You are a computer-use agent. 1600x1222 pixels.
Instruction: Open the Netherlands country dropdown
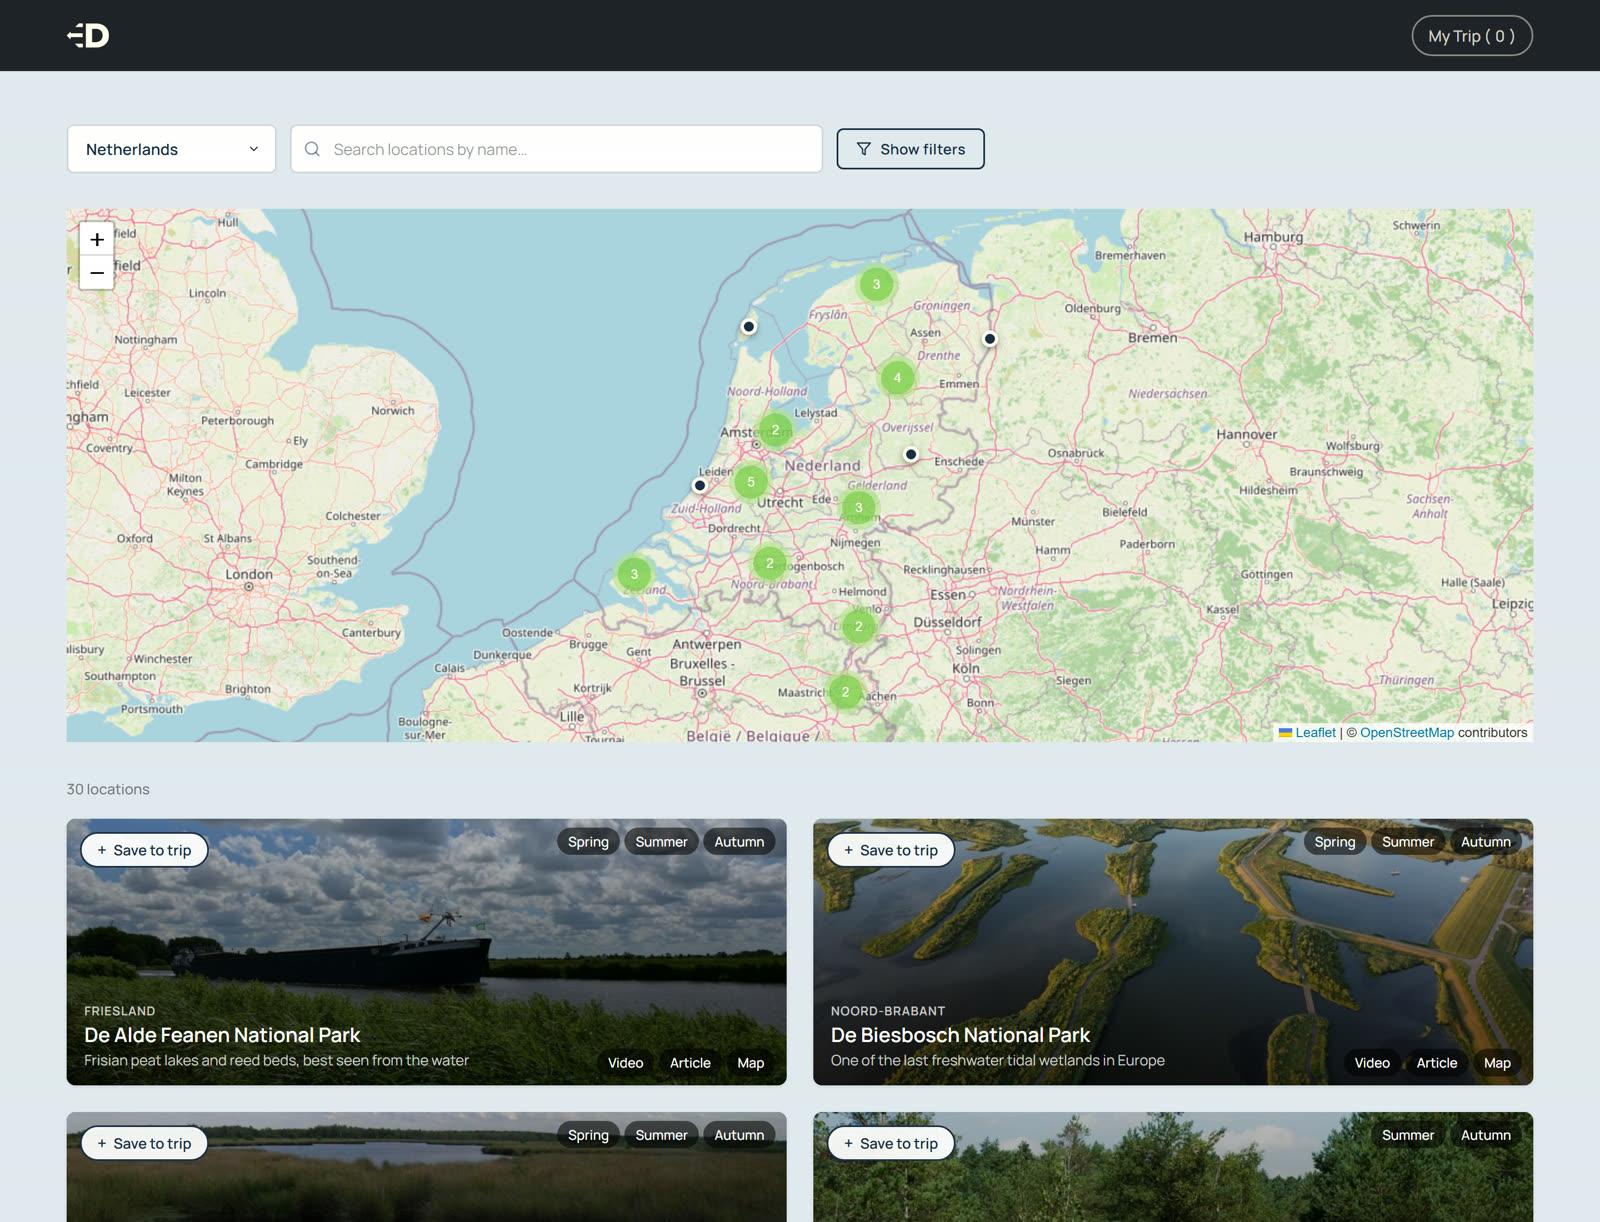[171, 149]
